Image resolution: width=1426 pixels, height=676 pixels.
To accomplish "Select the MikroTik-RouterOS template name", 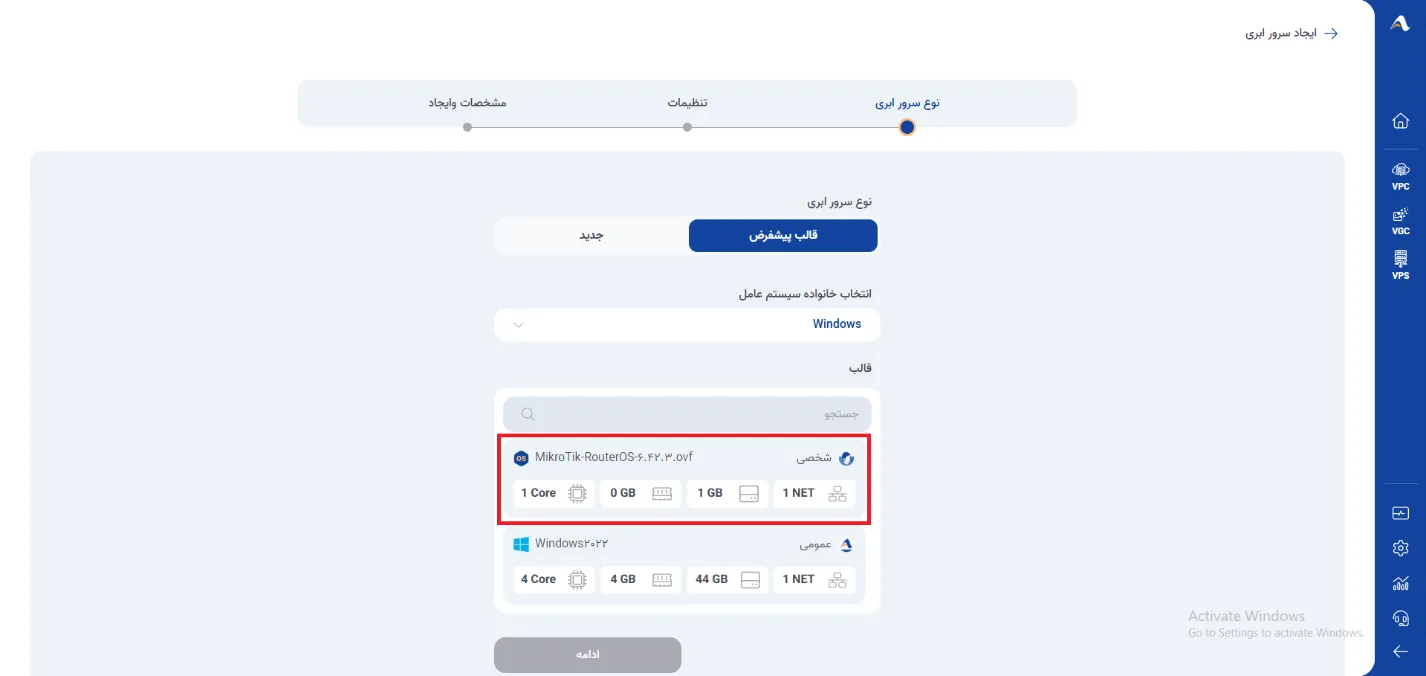I will coord(613,457).
